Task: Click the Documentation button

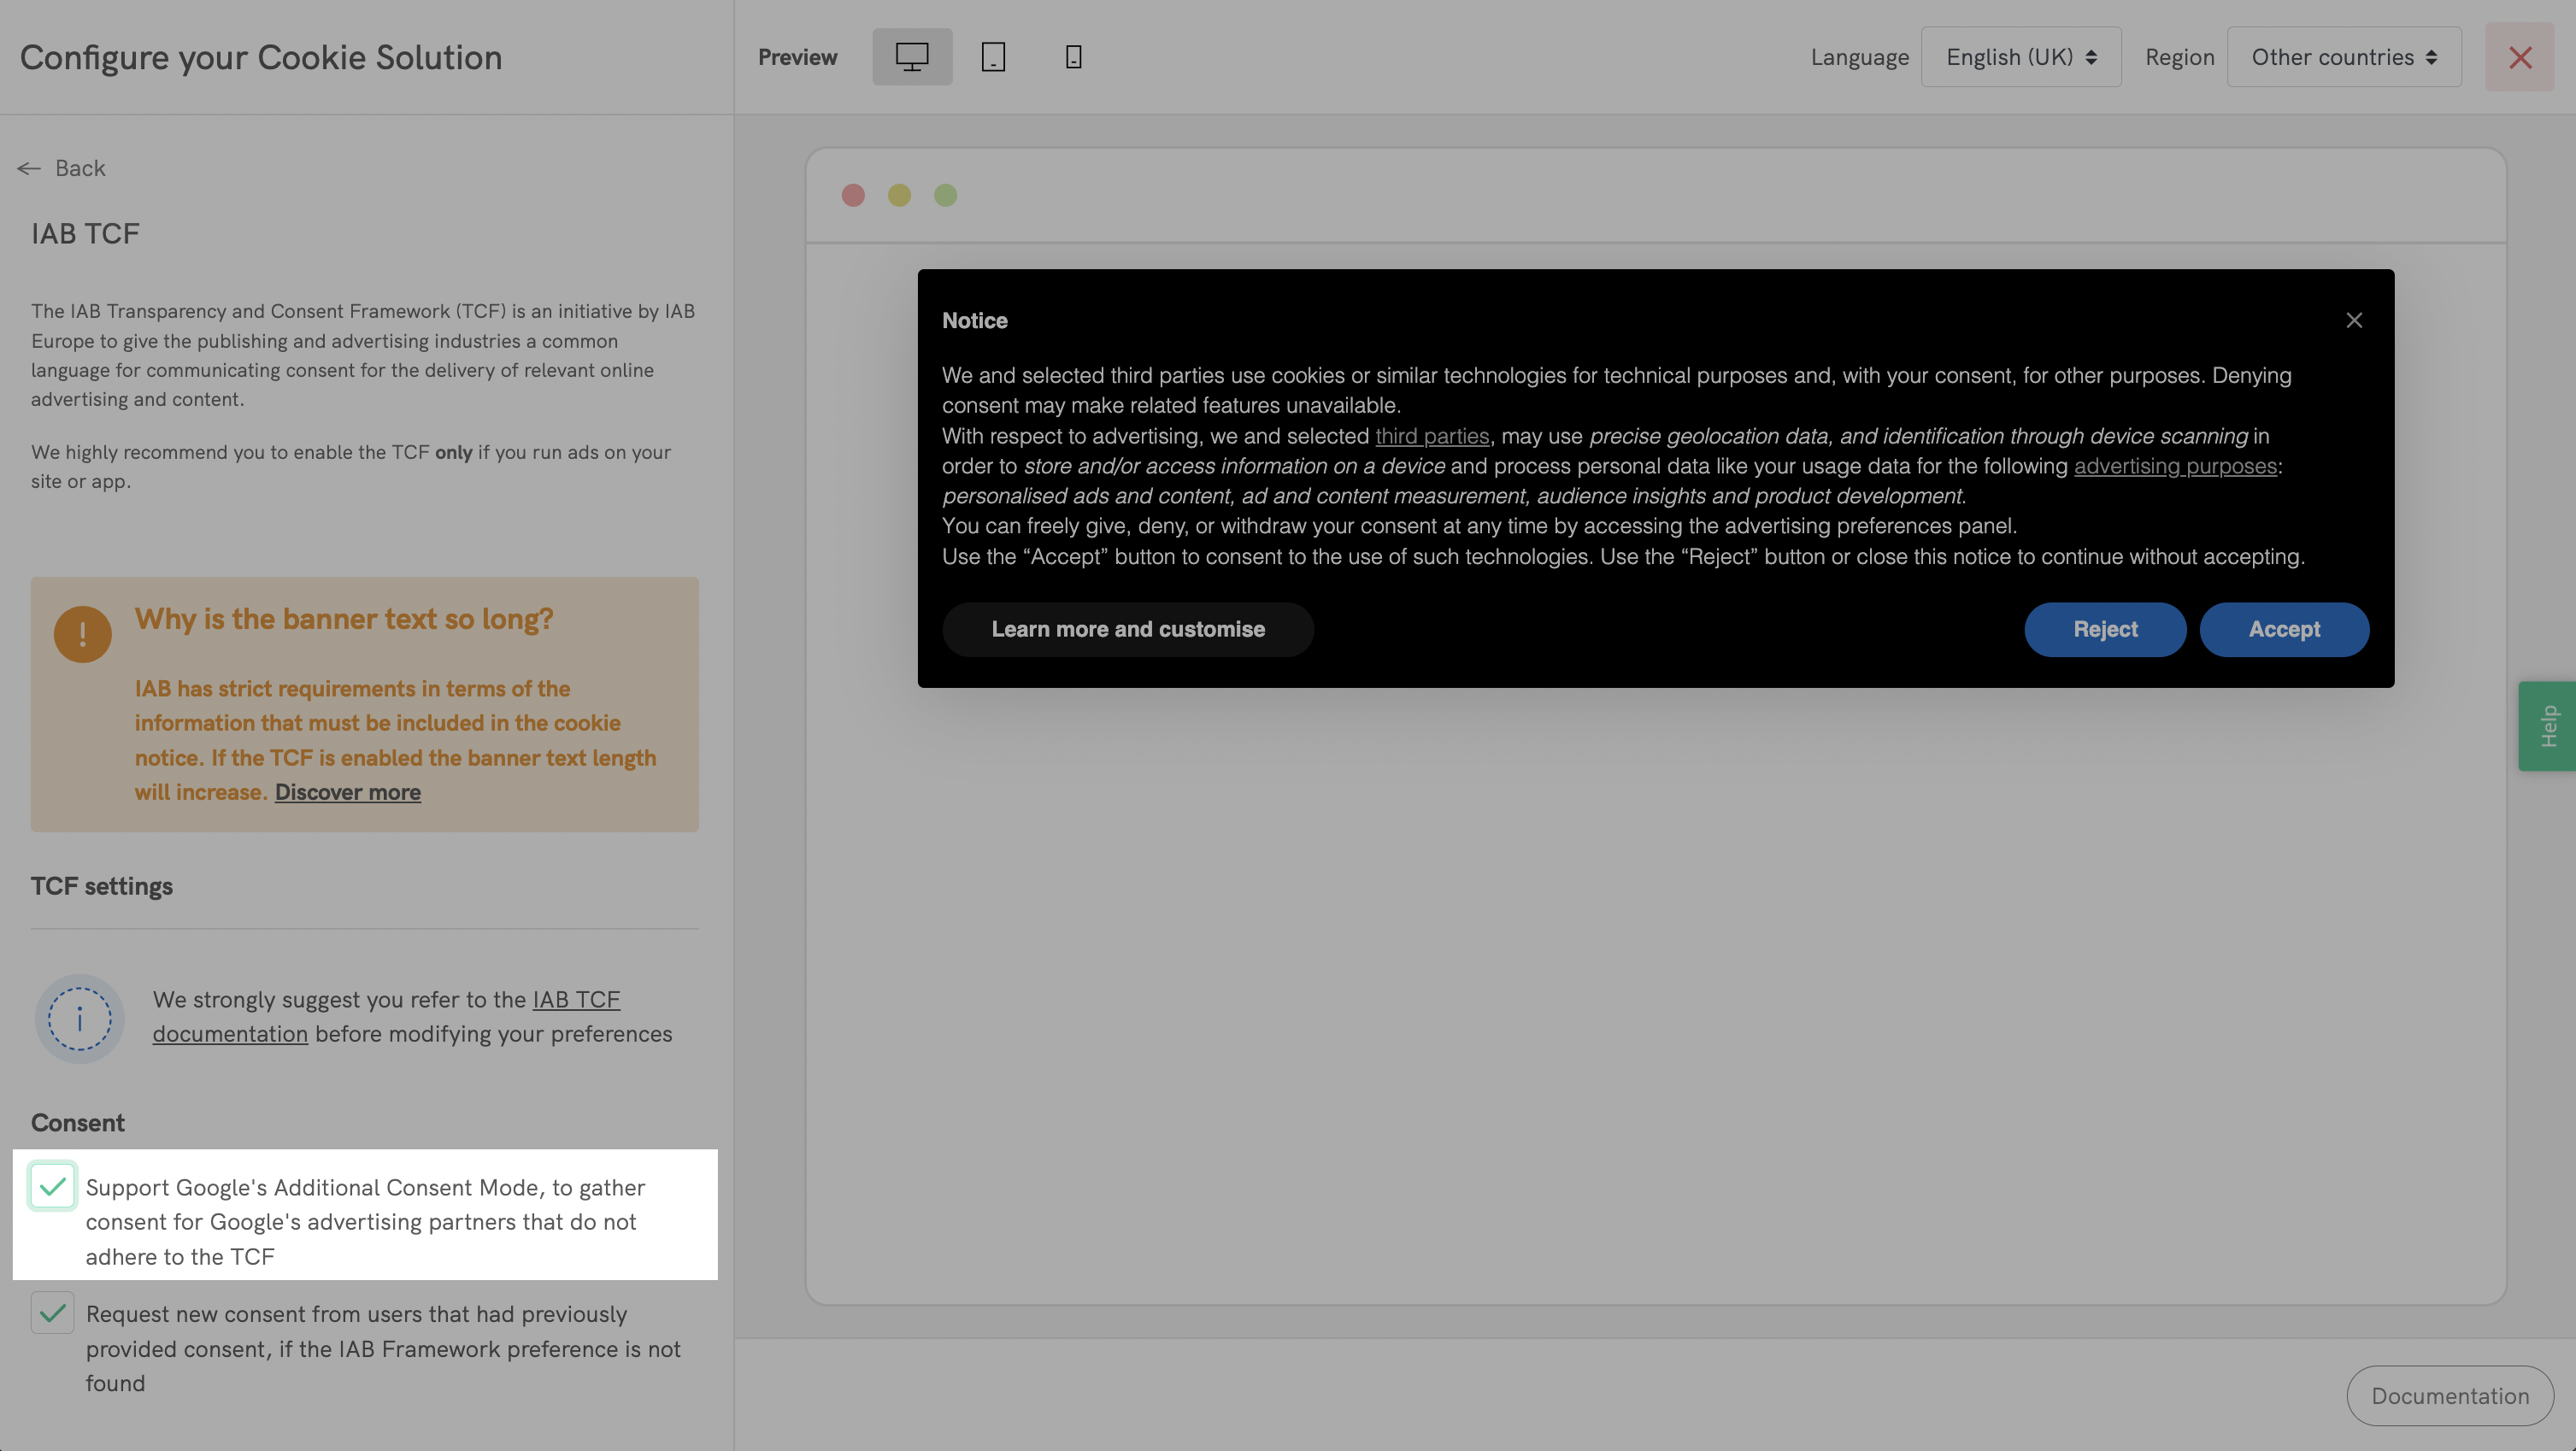Action: 2449,1396
